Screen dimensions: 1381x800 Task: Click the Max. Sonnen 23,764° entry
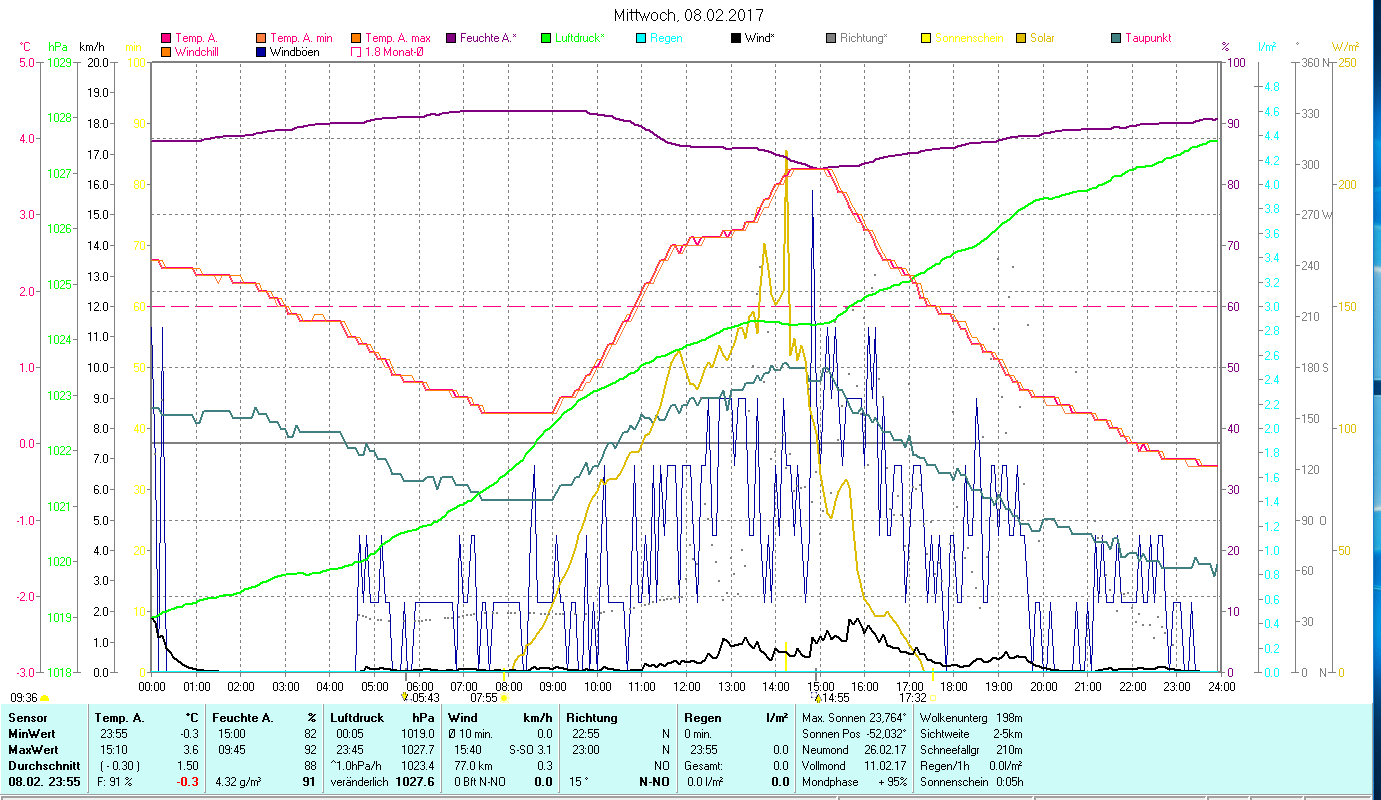855,718
